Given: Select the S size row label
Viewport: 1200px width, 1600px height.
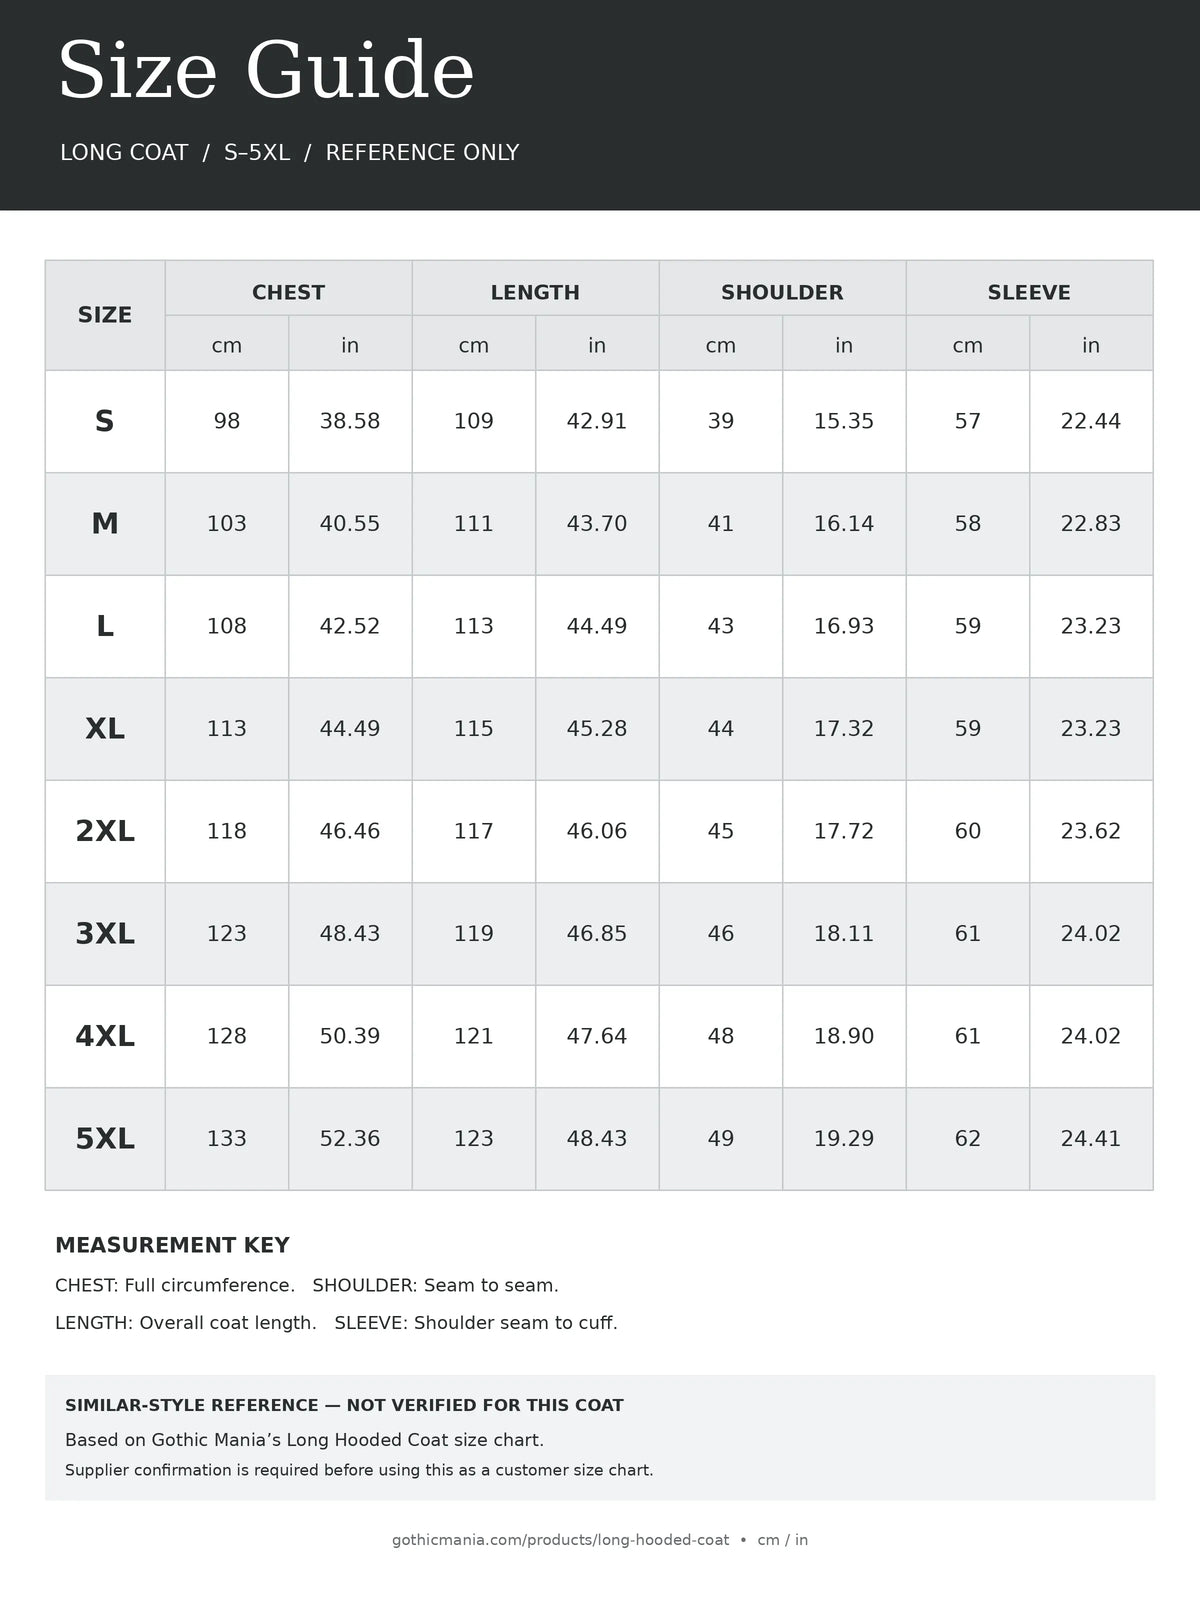Looking at the screenshot, I should [105, 421].
